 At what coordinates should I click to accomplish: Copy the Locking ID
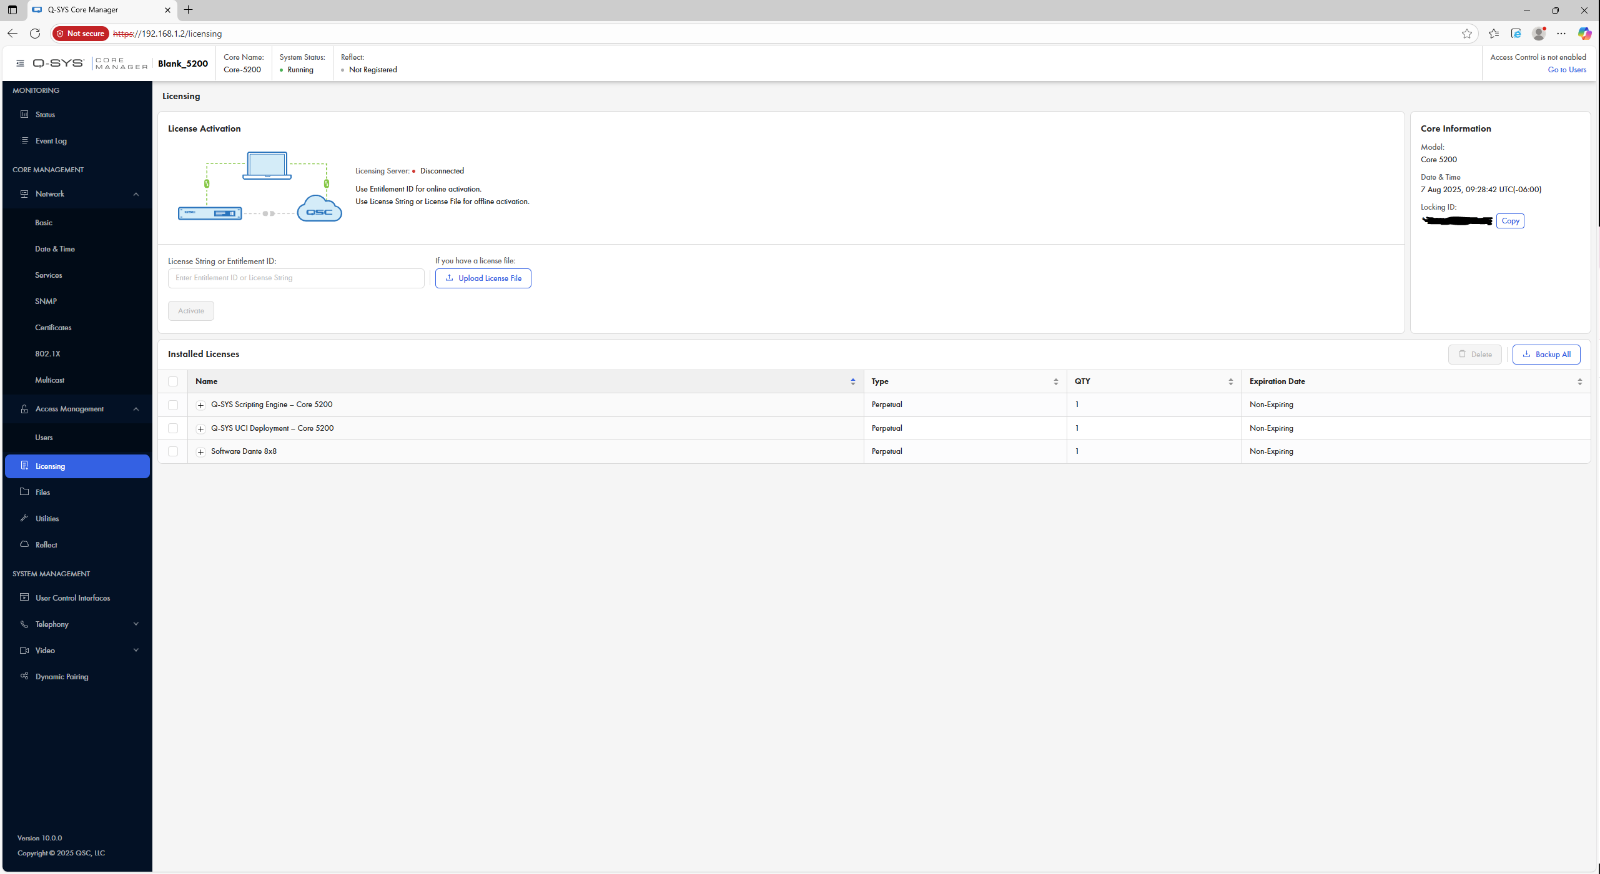1510,221
